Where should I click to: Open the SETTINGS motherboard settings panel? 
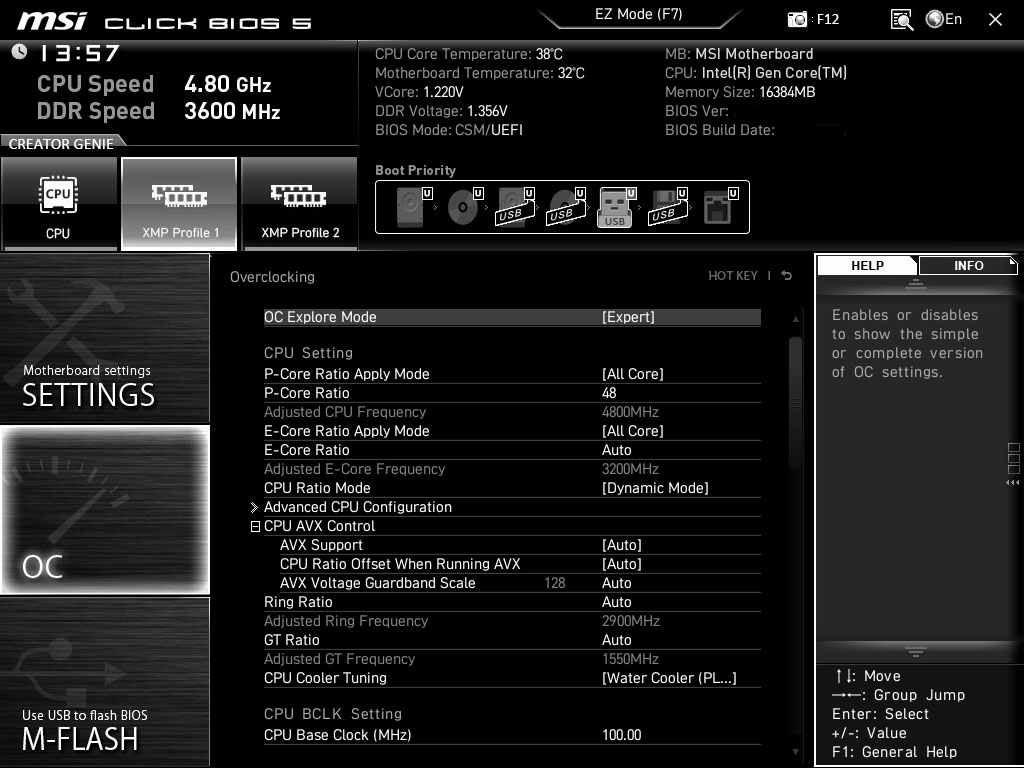point(104,338)
